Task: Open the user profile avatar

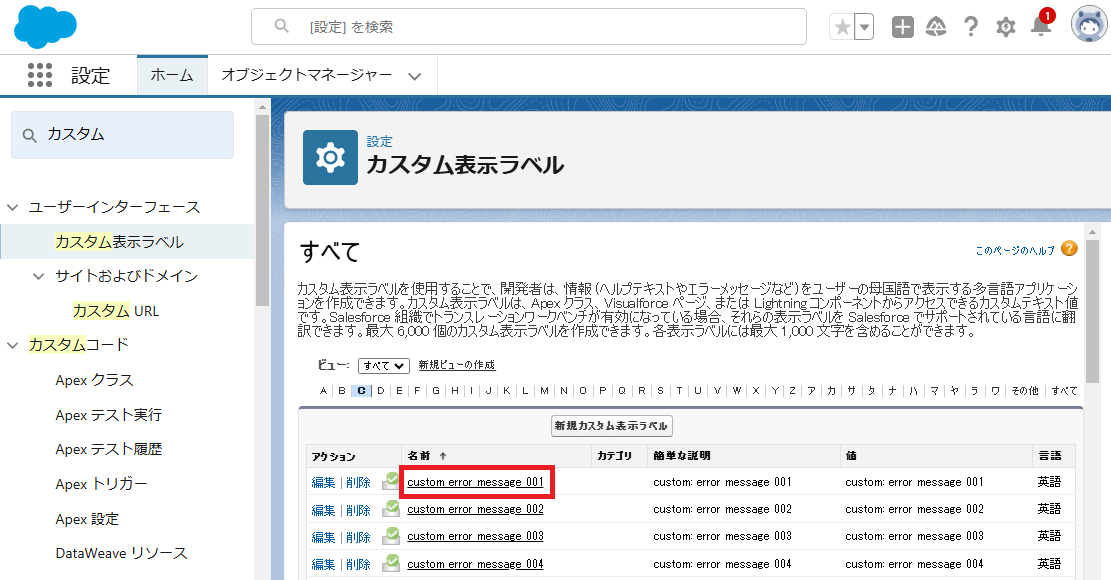Action: point(1088,25)
